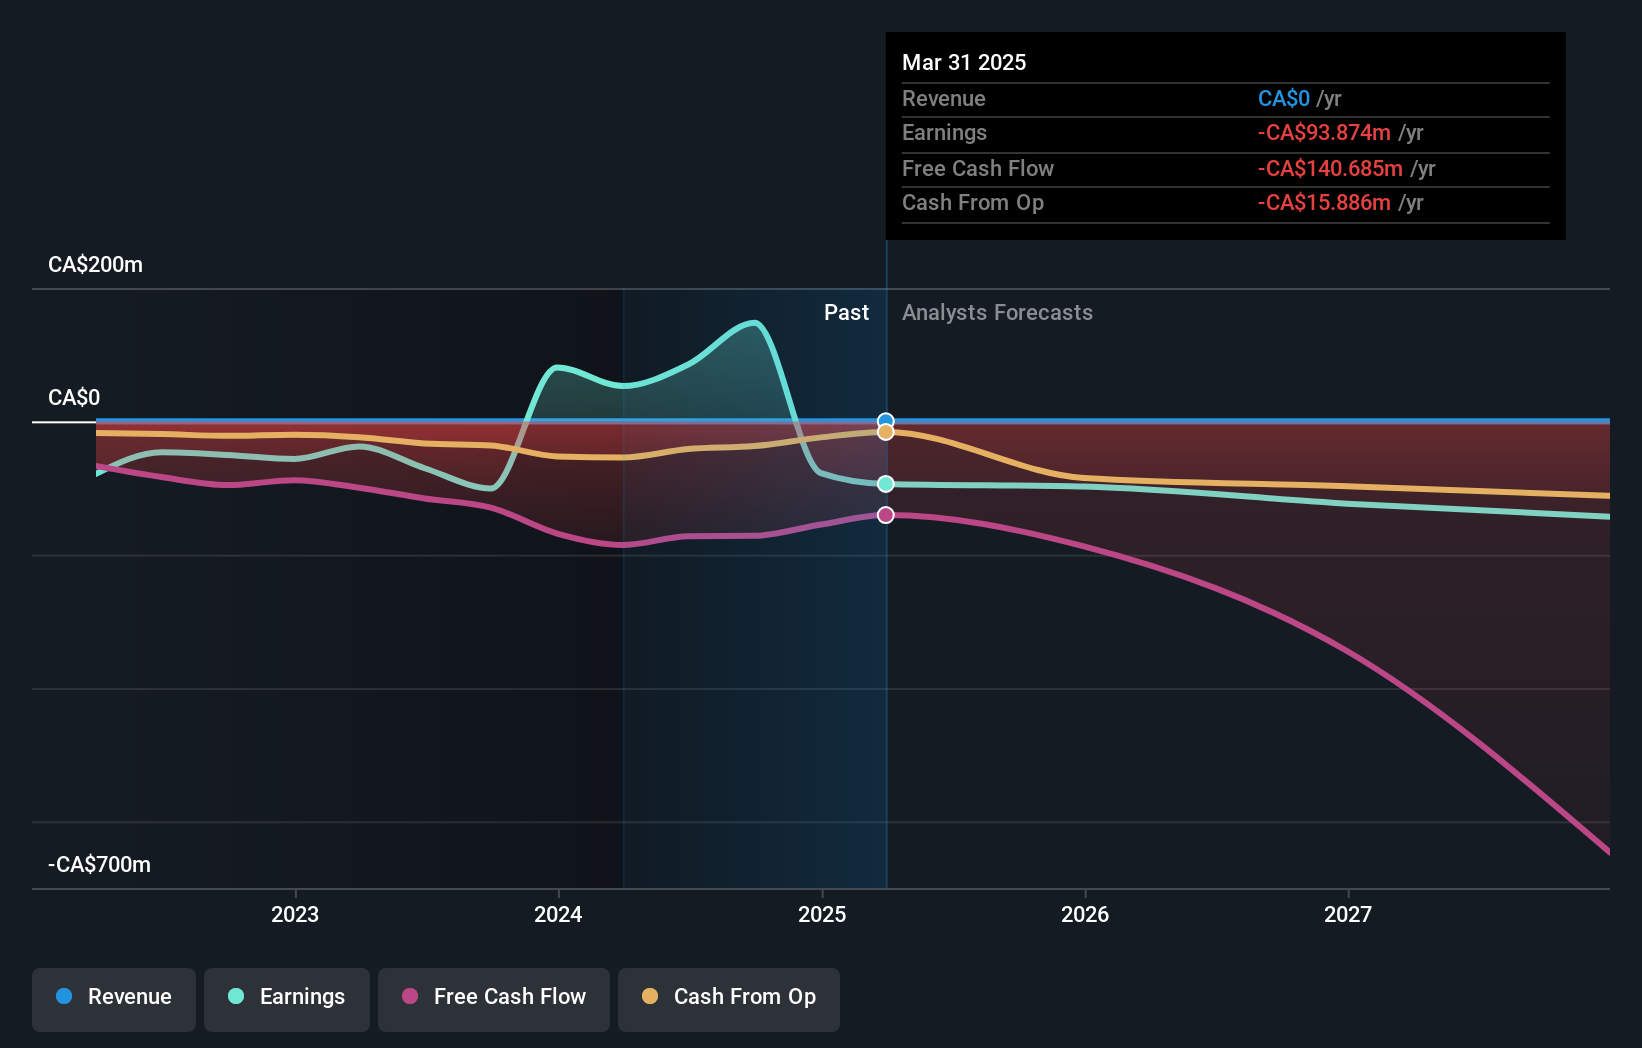This screenshot has width=1642, height=1048.
Task: Switch to the Analysts Forecasts section
Action: 997,312
